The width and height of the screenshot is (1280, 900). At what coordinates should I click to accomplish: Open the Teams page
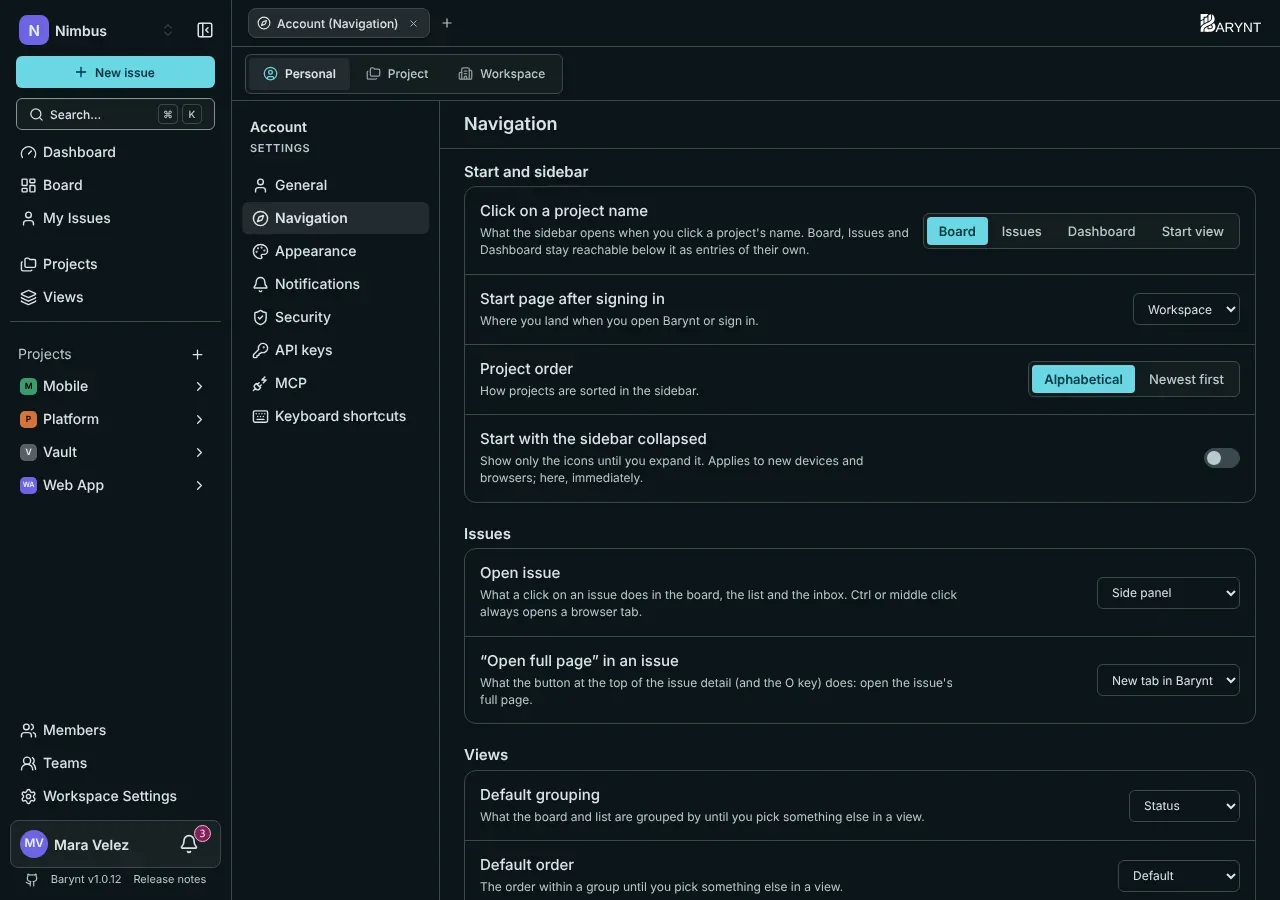(x=115, y=763)
